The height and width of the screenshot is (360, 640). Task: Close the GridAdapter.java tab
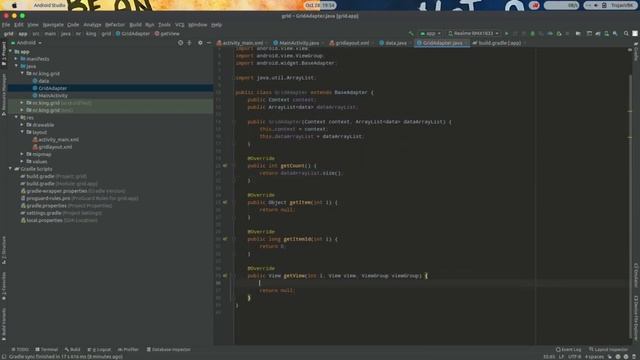click(x=466, y=43)
